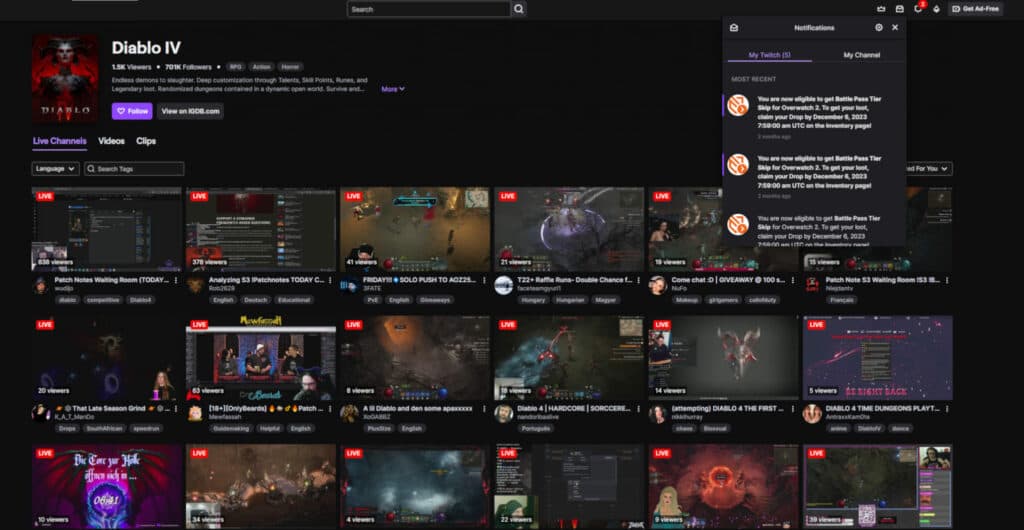Click Rob2628 channel avatar
The height and width of the screenshot is (530, 1024).
[x=195, y=285]
